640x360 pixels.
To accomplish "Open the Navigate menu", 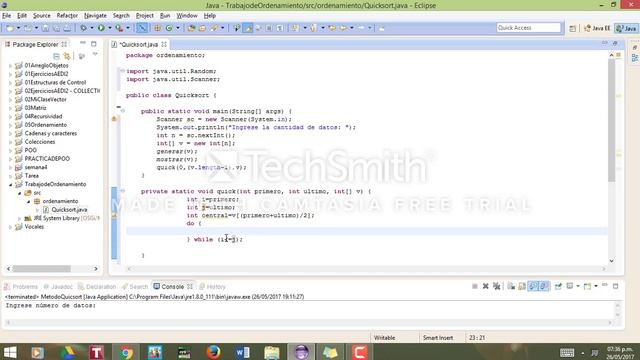I will (95, 16).
